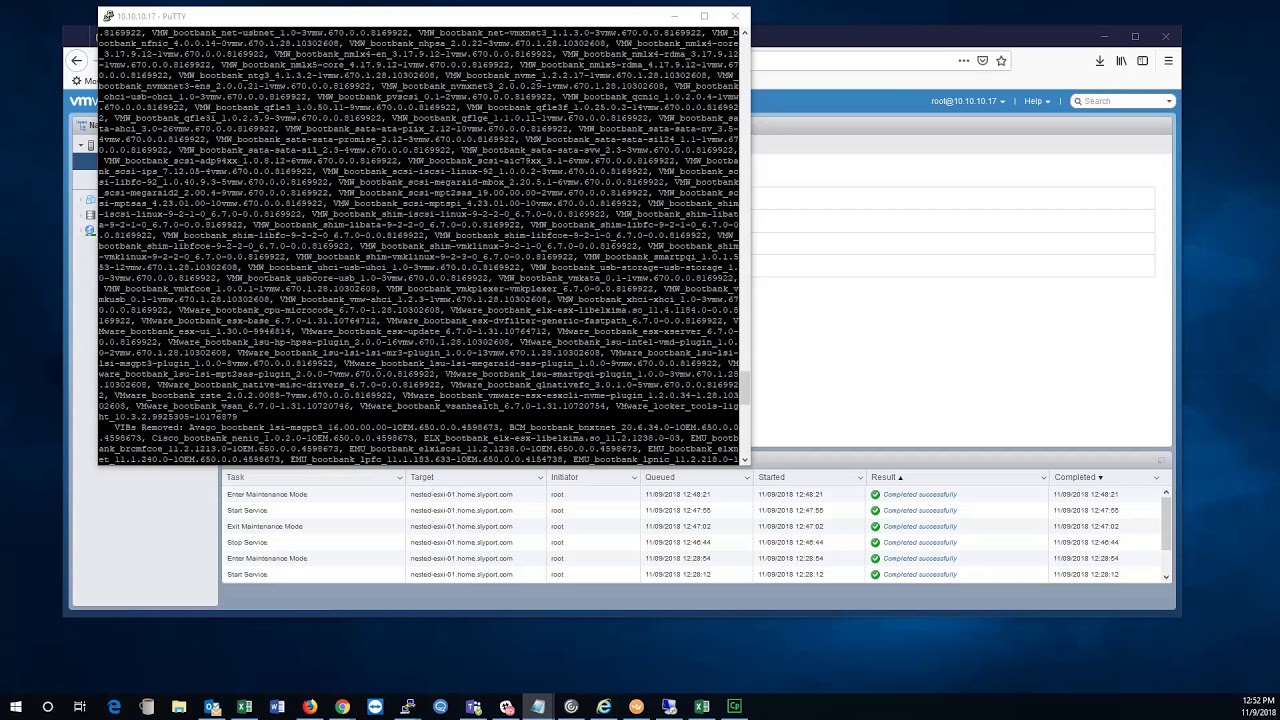Select Enter Maintenance Mode task at 12:48:21

click(x=690, y=494)
